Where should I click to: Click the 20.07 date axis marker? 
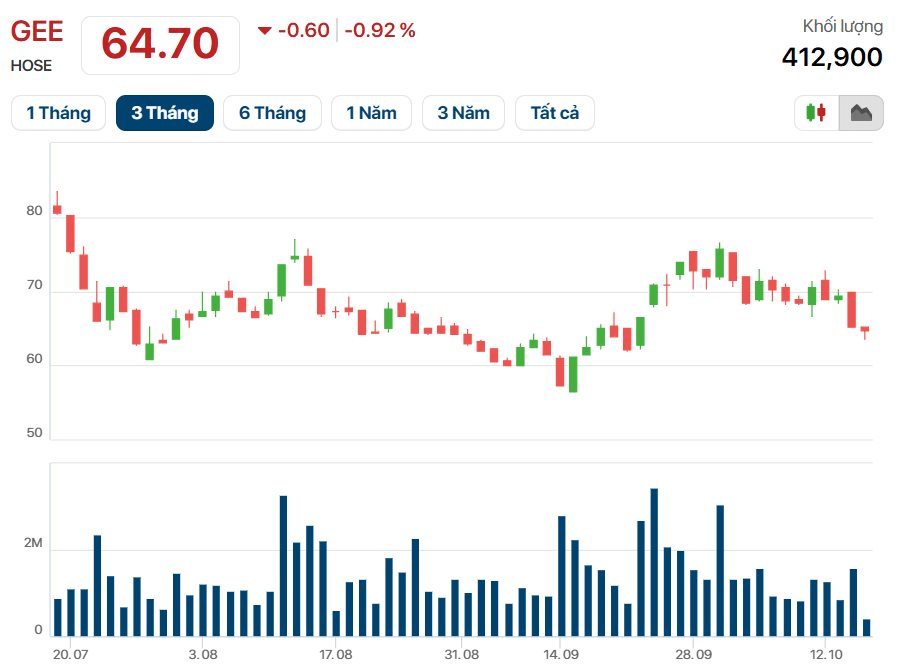coord(70,654)
